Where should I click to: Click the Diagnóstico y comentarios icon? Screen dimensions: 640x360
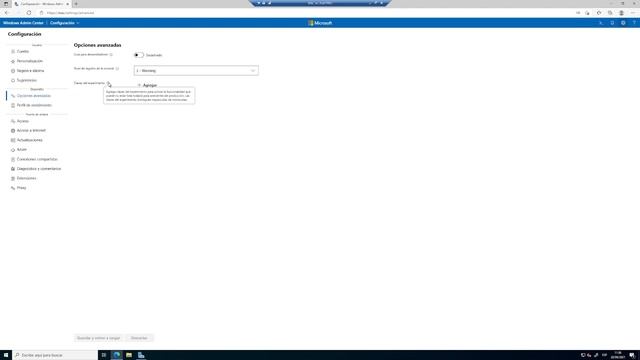coord(13,169)
